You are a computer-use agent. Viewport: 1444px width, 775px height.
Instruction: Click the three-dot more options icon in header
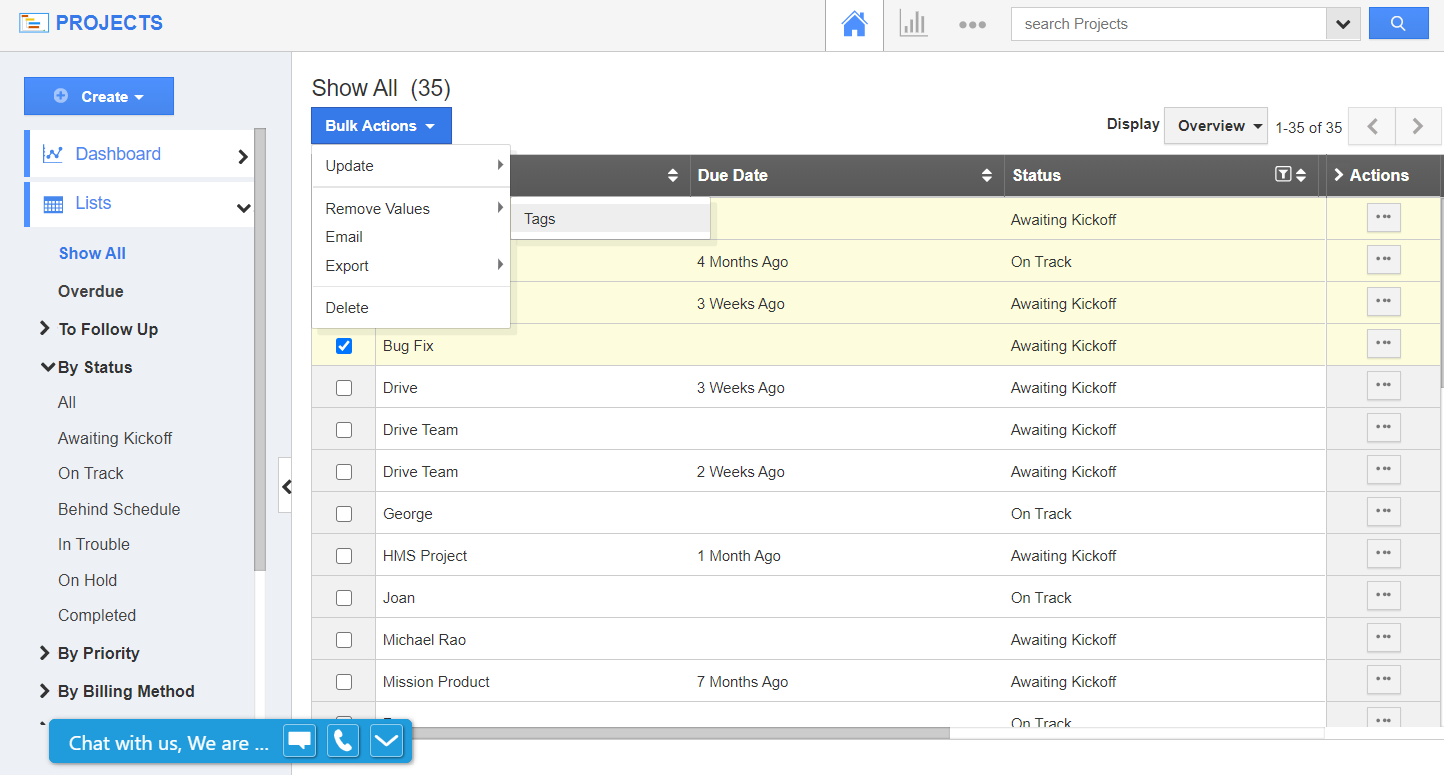pos(972,25)
